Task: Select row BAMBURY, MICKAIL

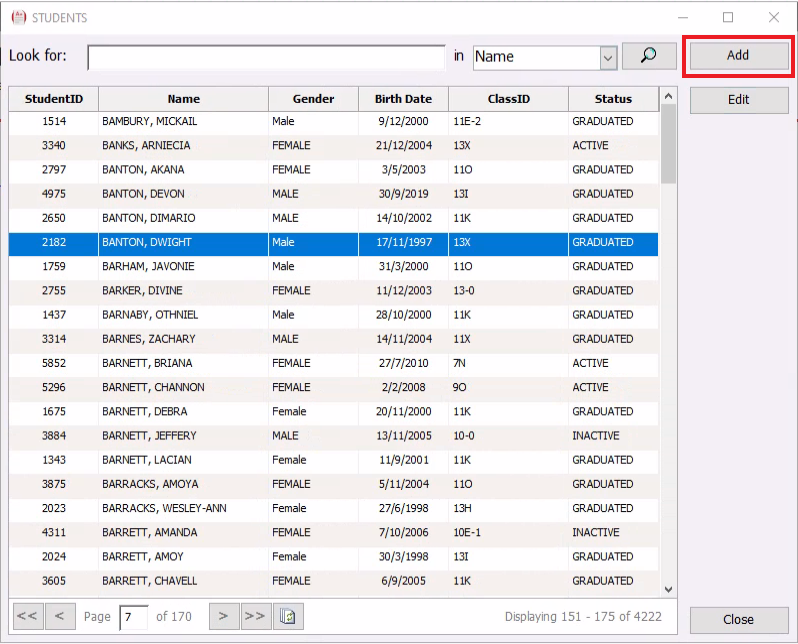Action: (x=333, y=122)
